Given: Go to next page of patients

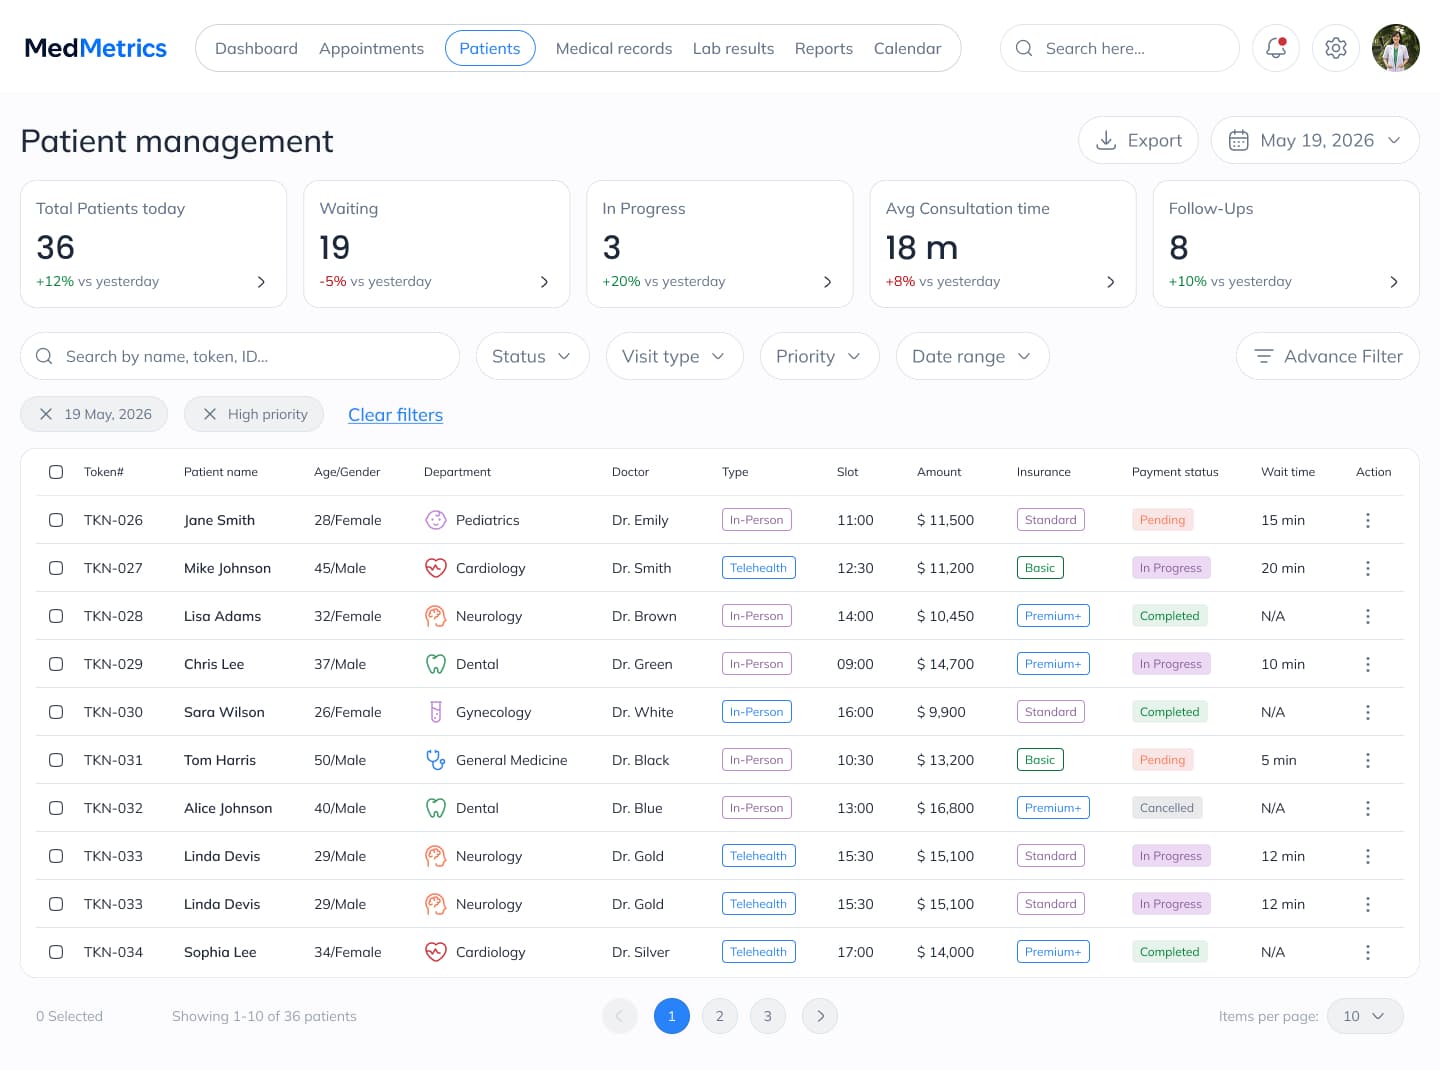Looking at the screenshot, I should point(820,1016).
